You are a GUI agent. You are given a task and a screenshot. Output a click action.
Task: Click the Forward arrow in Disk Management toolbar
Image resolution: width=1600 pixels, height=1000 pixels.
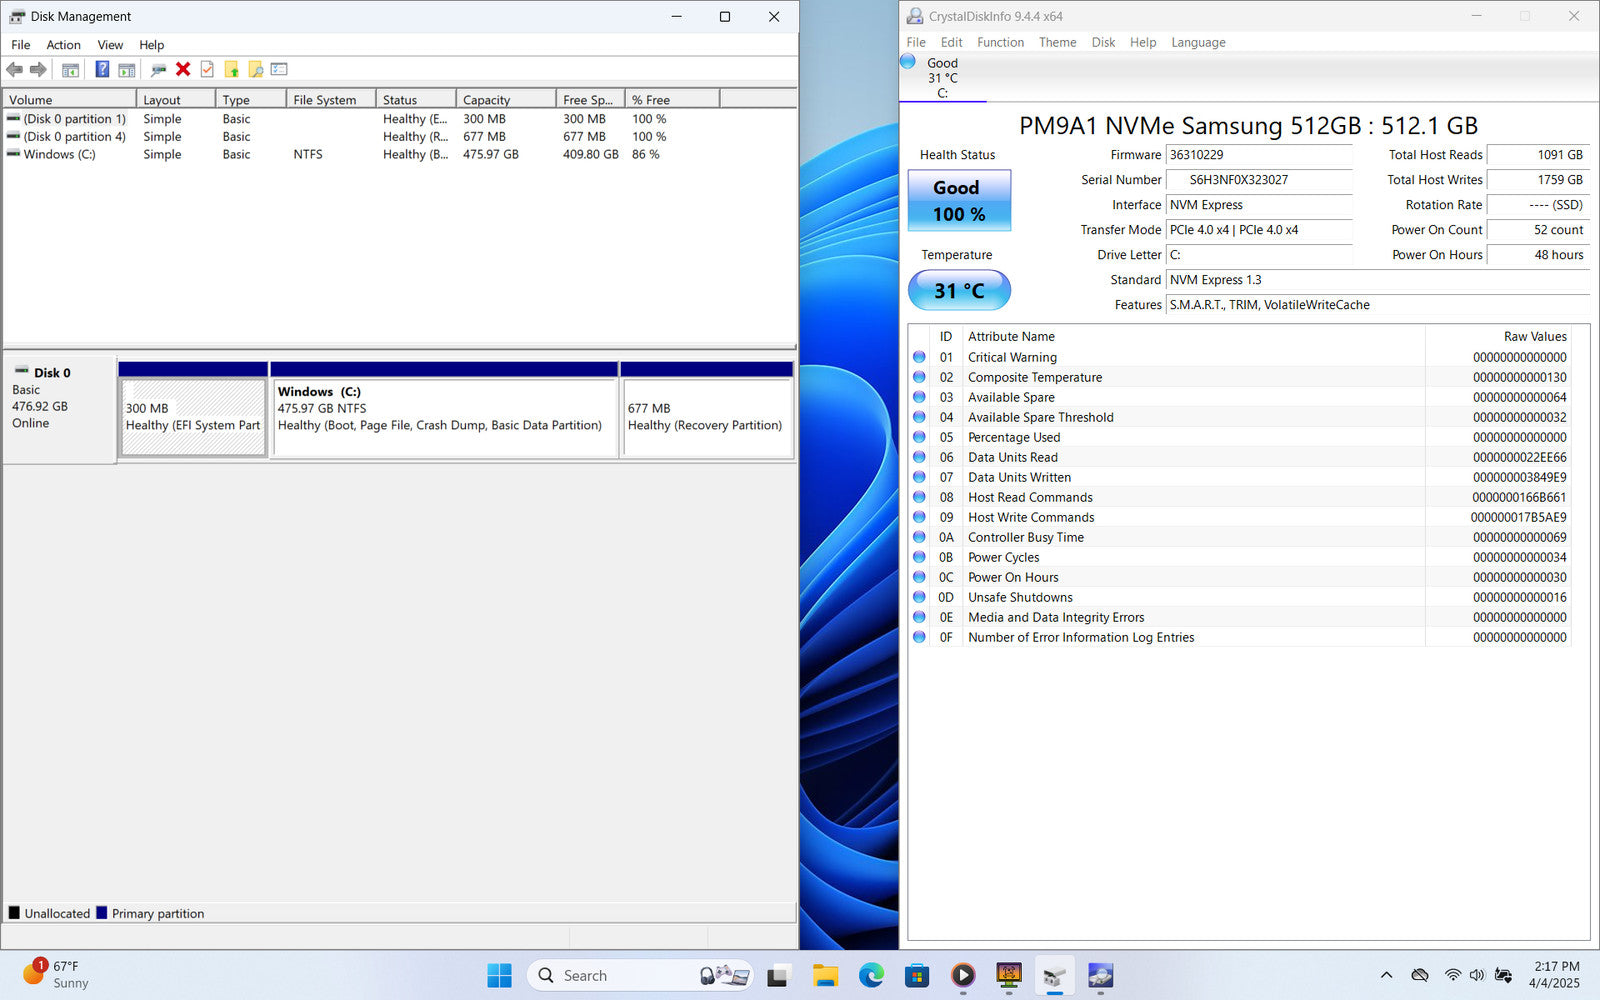38,69
